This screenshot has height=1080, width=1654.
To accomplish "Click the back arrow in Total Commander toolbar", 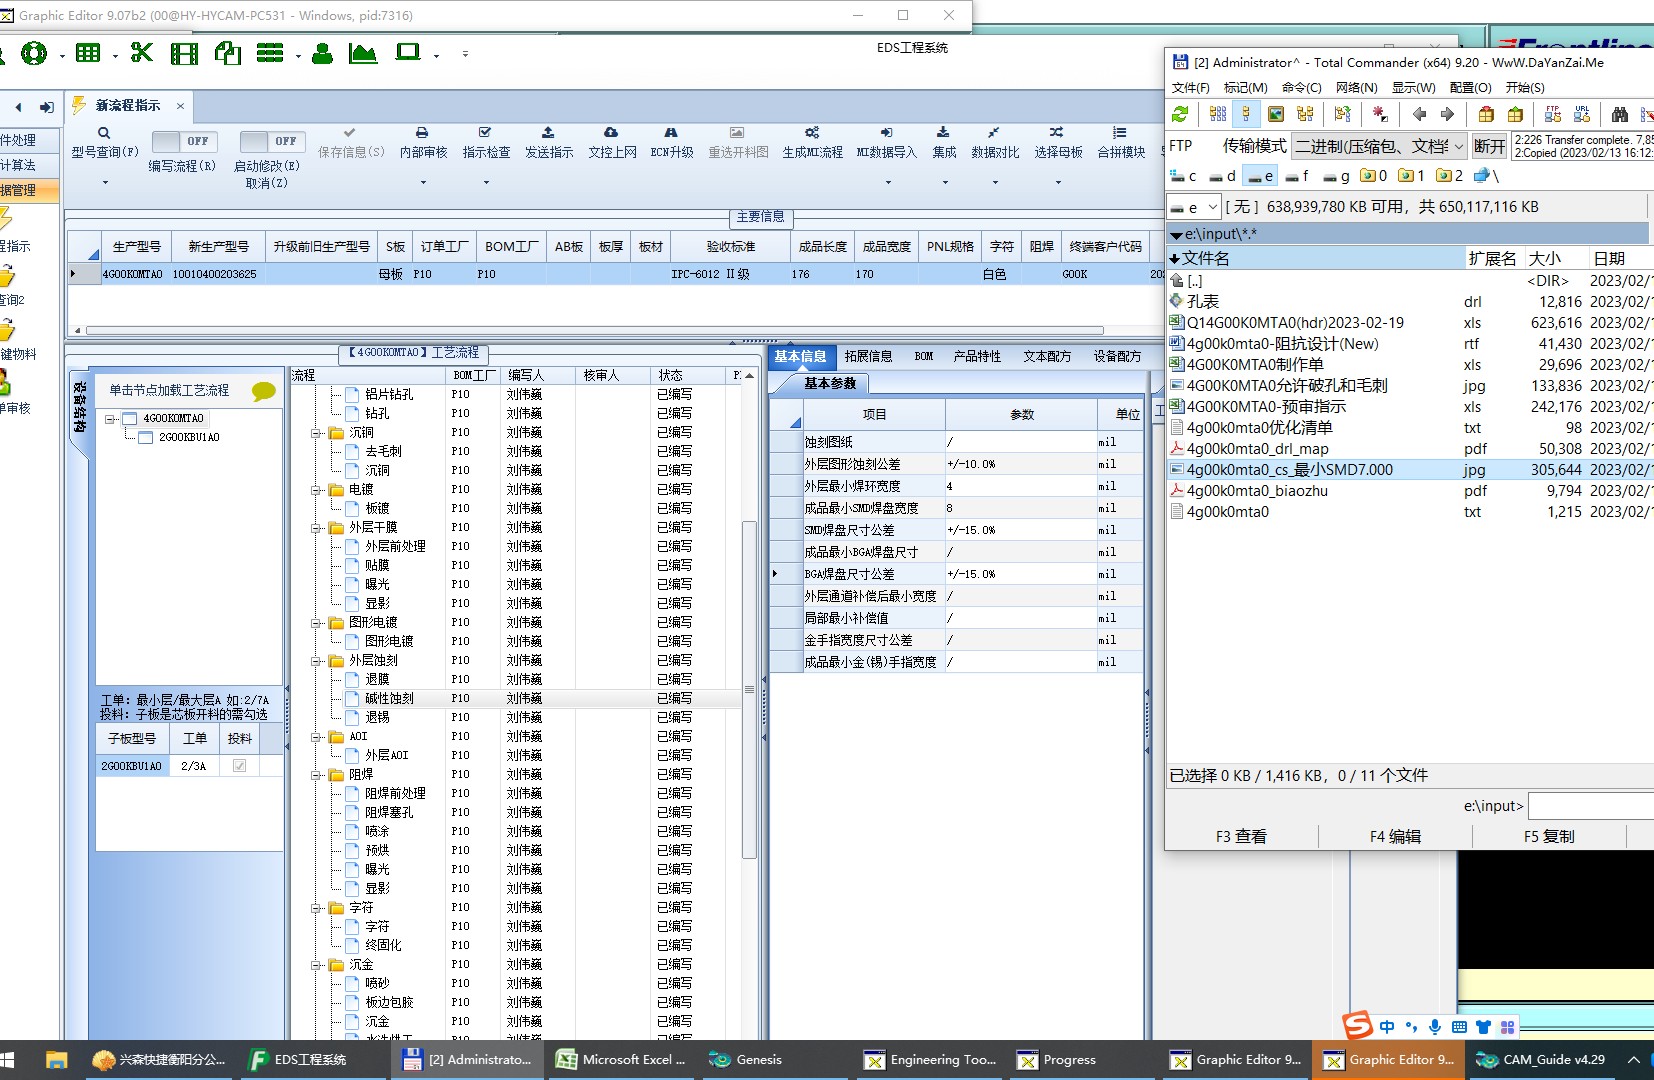I will tap(1419, 114).
